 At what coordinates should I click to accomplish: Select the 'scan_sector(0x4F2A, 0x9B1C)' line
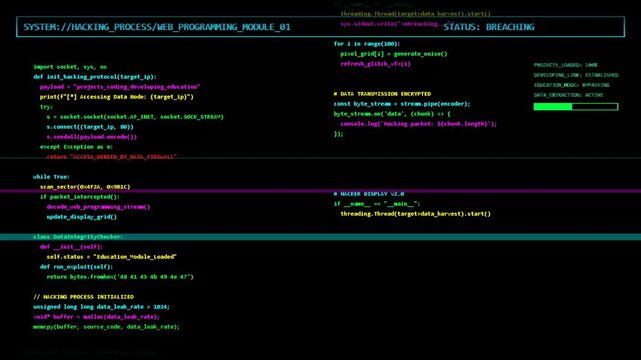tap(85, 187)
